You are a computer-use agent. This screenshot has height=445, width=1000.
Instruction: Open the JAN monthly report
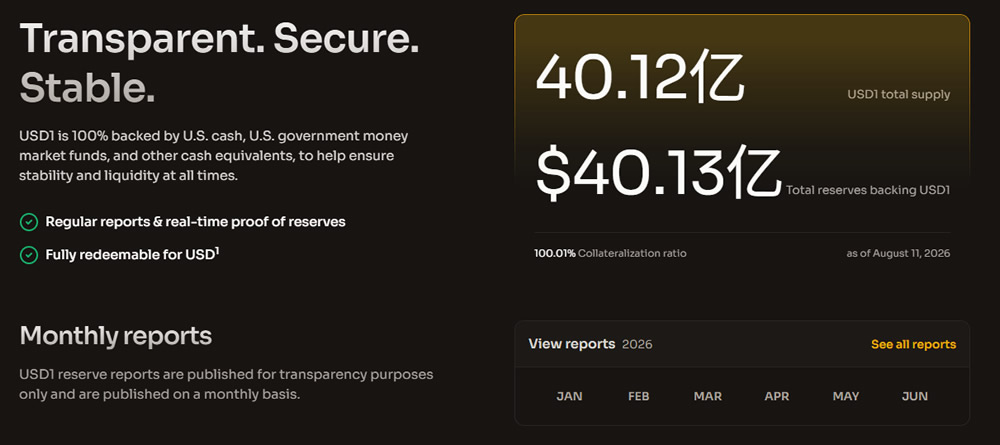[x=569, y=396]
